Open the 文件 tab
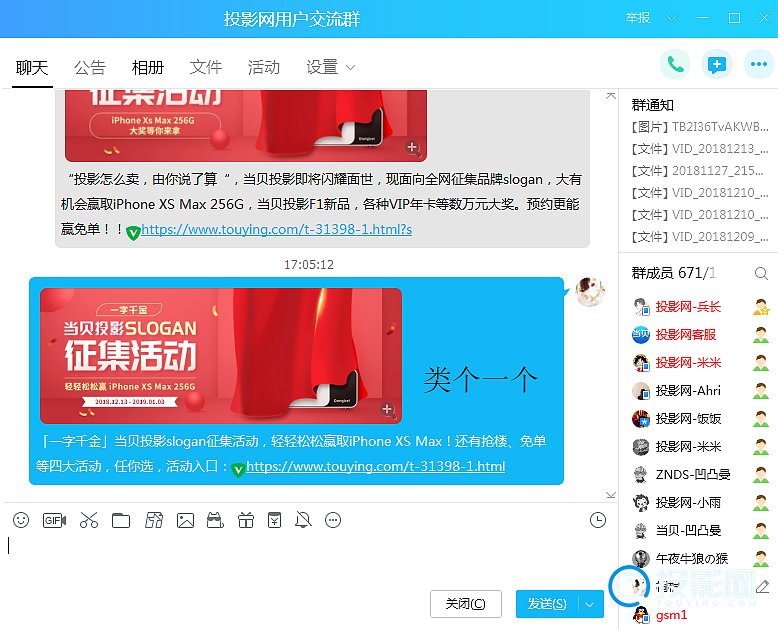778x630 pixels. [206, 67]
